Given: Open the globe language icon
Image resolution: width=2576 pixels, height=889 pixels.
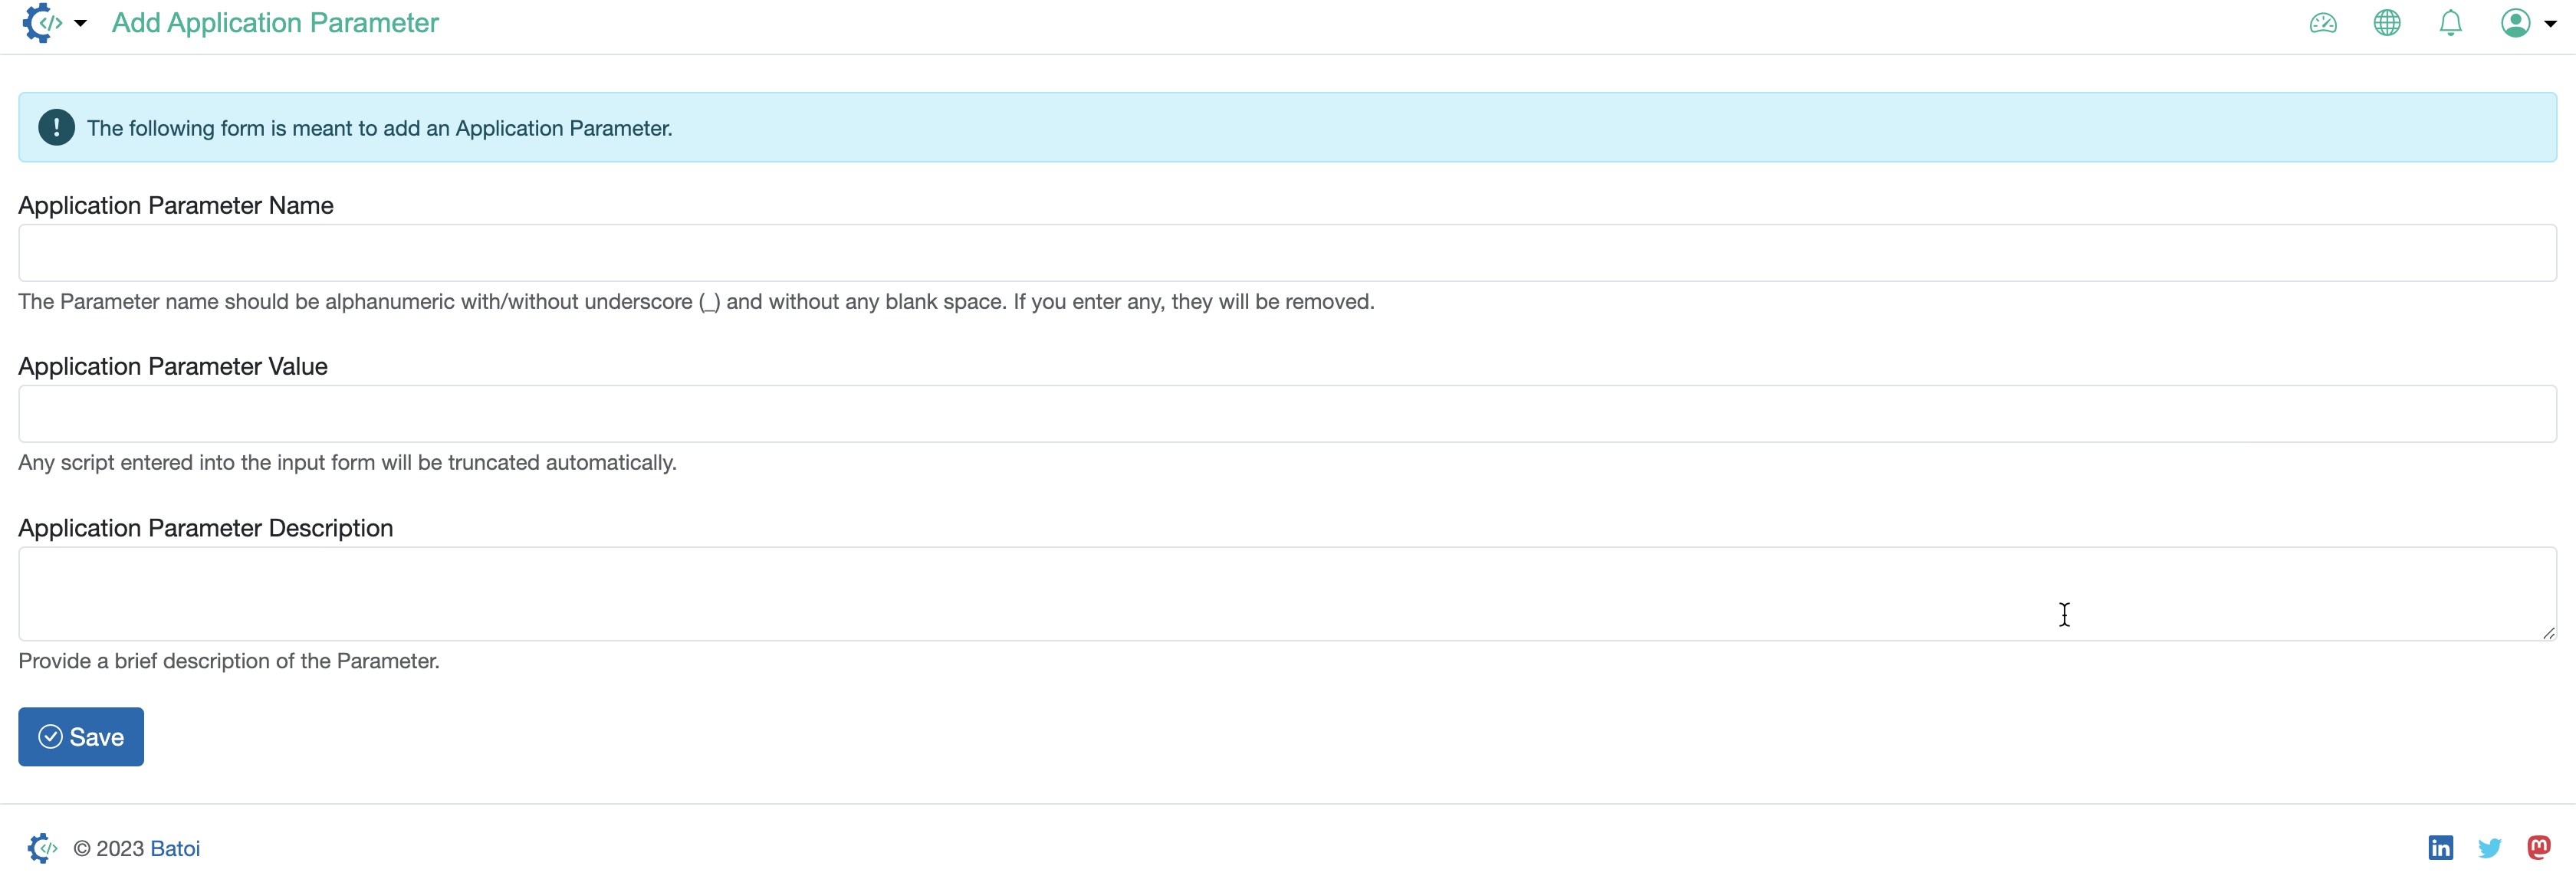Looking at the screenshot, I should (x=2387, y=23).
